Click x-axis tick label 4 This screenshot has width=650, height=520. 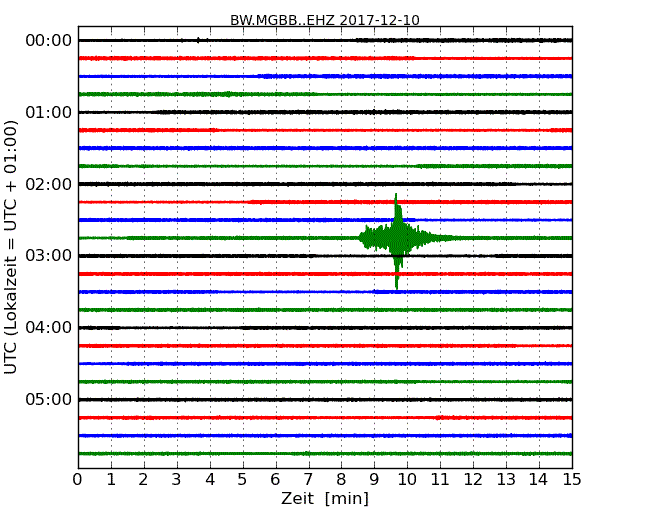(210, 479)
